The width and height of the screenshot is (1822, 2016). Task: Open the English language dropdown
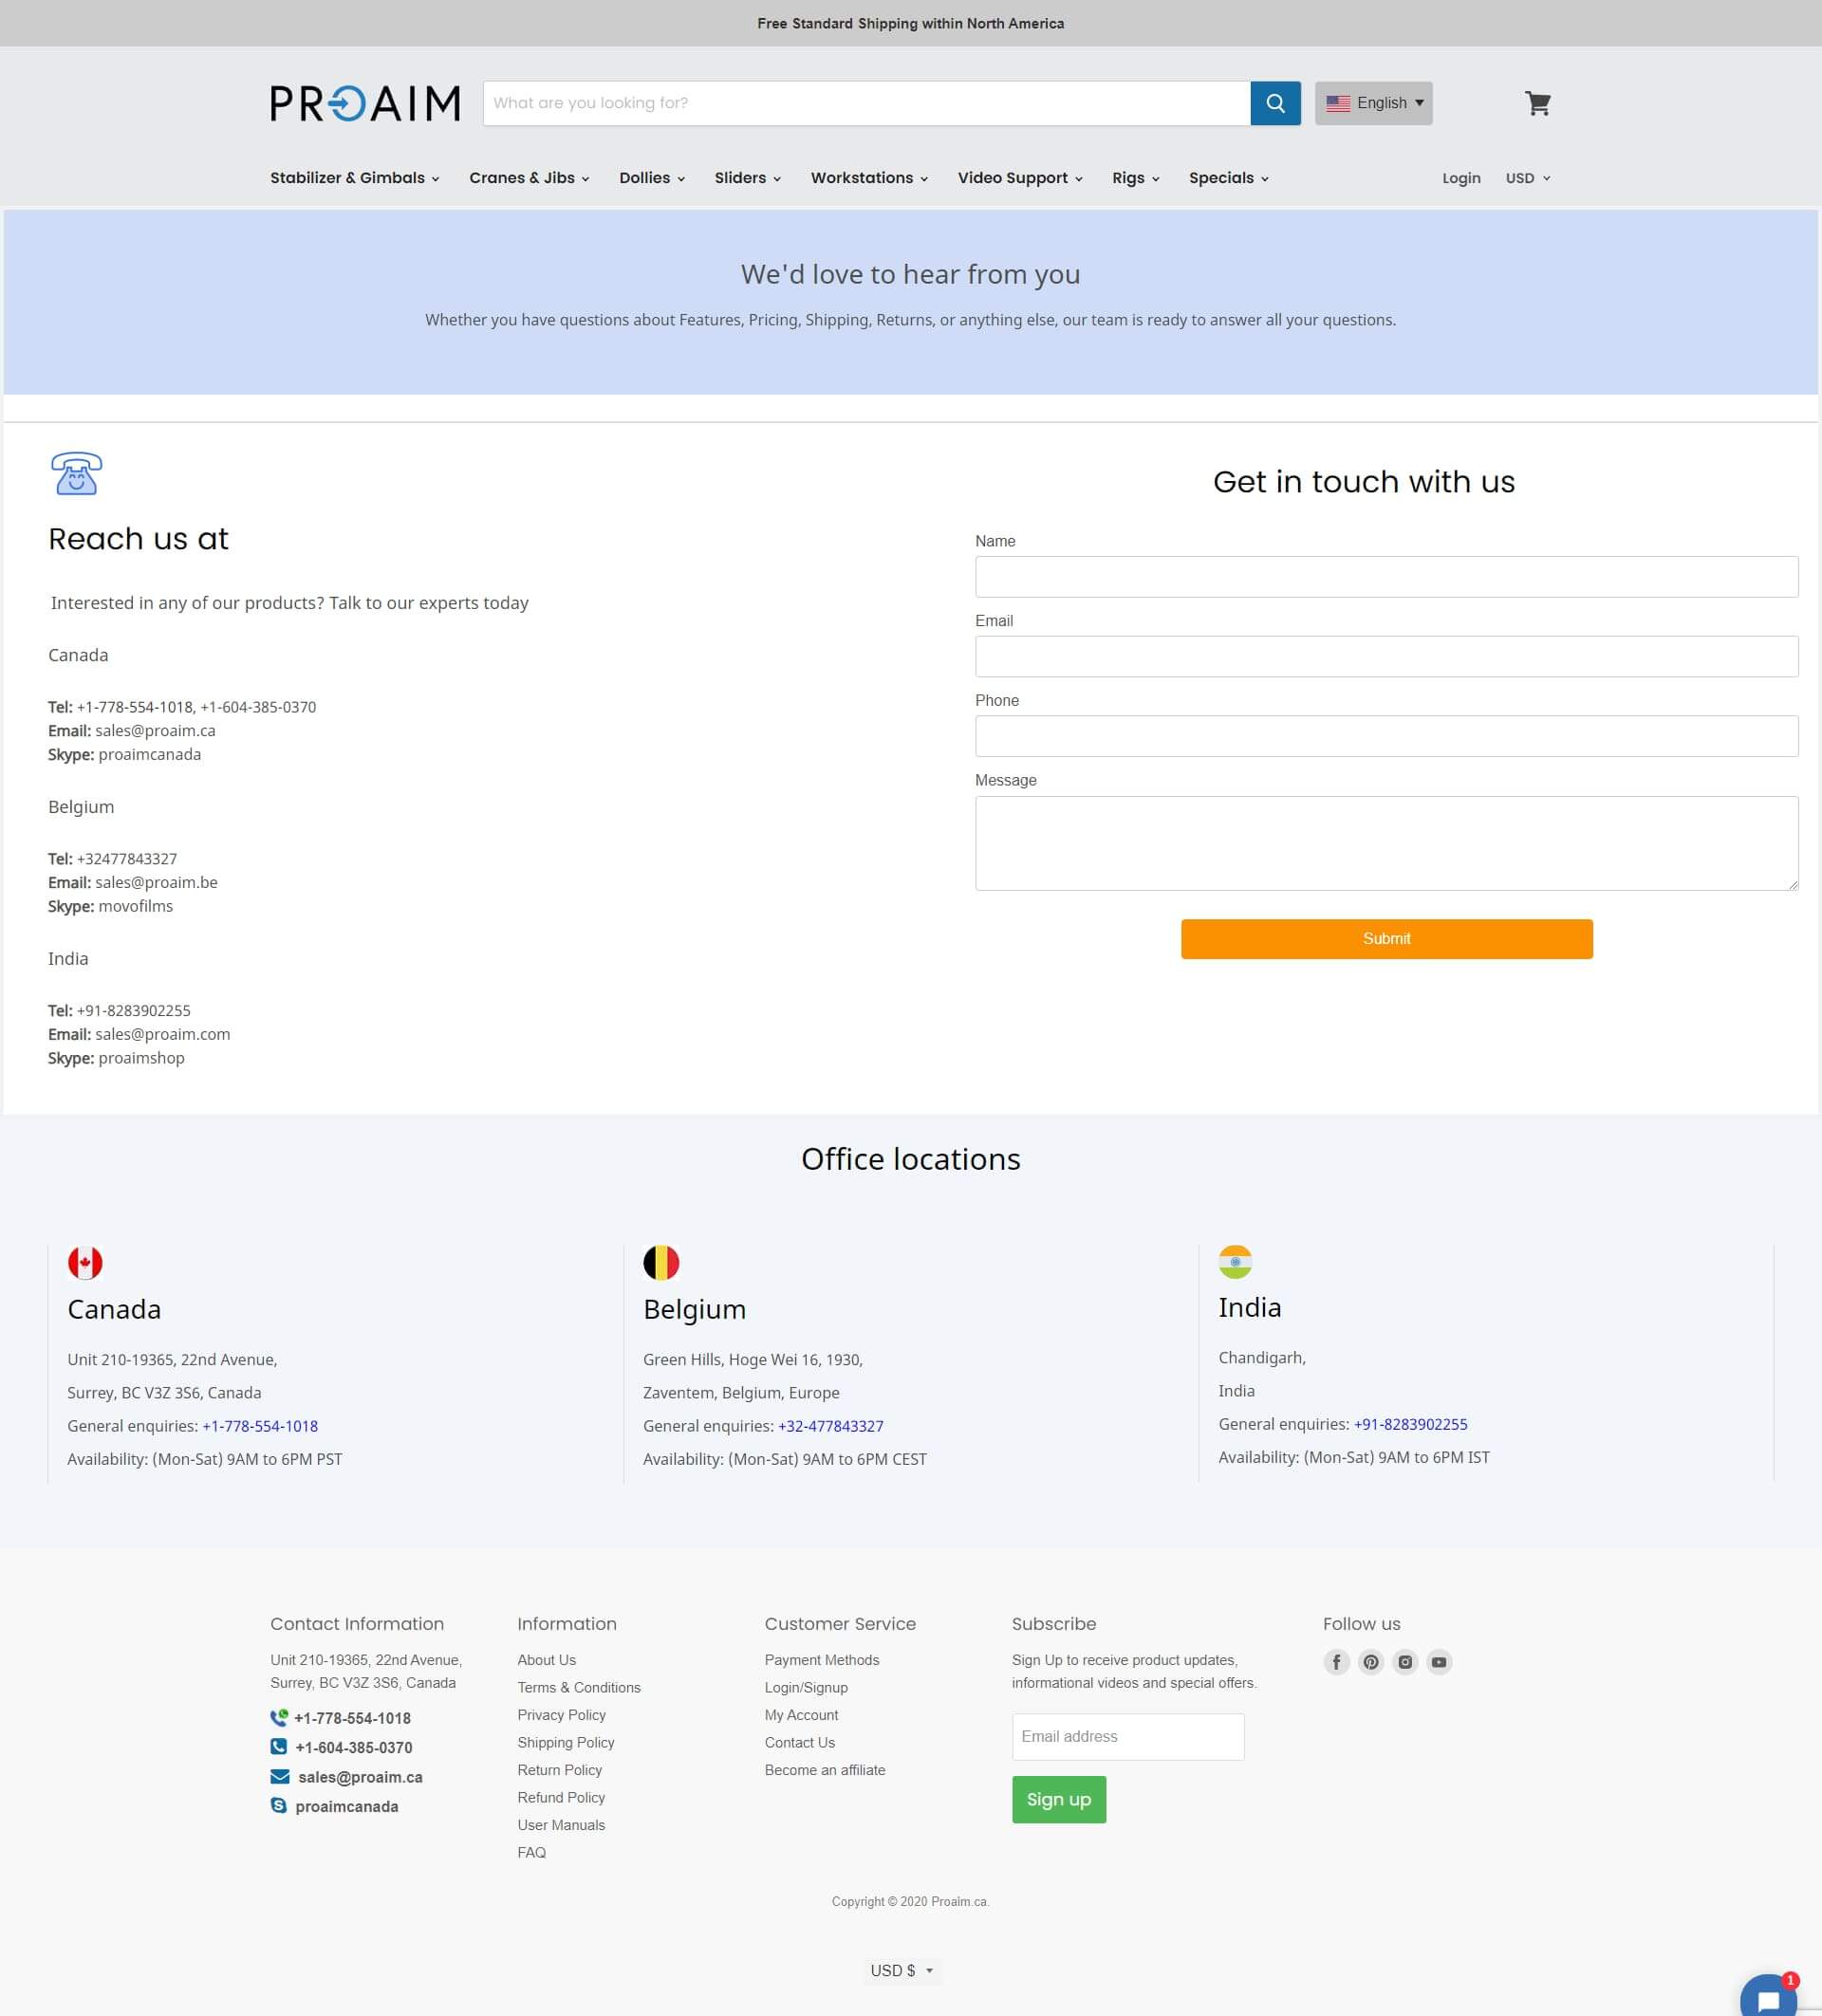(1373, 103)
